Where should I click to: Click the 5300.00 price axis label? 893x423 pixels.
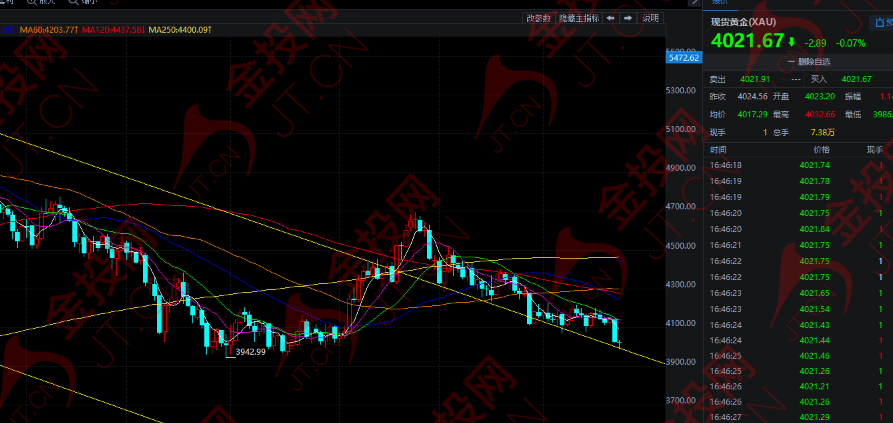(x=682, y=90)
